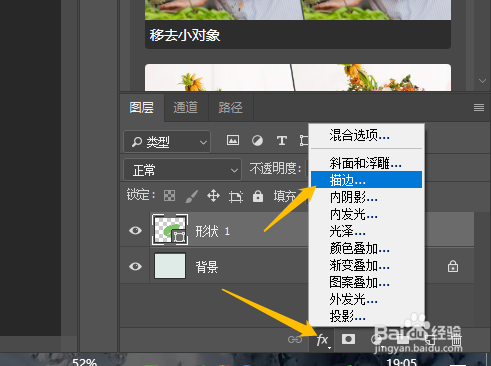Choose 光泽... from the menu
This screenshot has height=366, width=491.
point(366,231)
